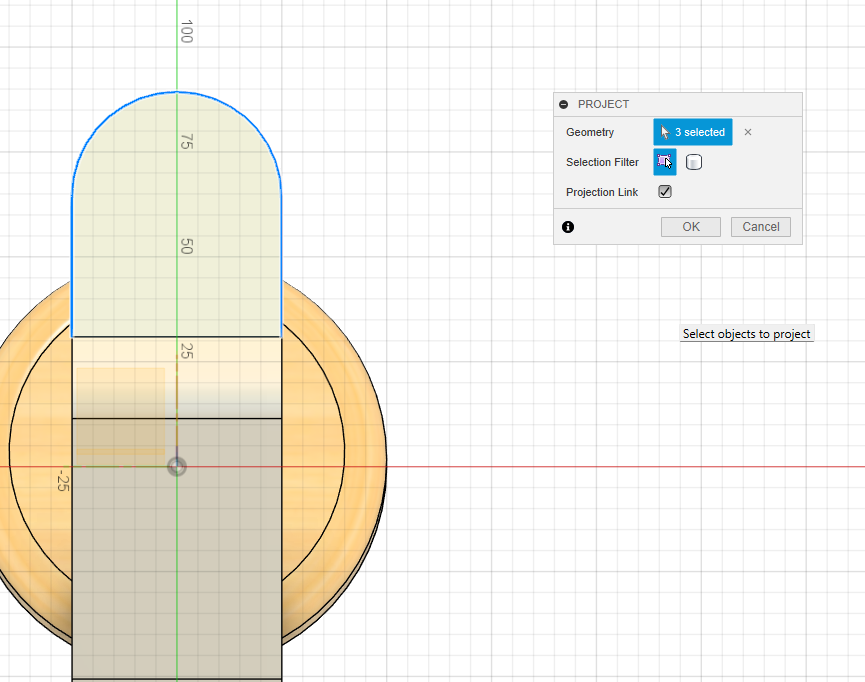
Task: Choose the Bodies selection filter icon
Action: [694, 162]
